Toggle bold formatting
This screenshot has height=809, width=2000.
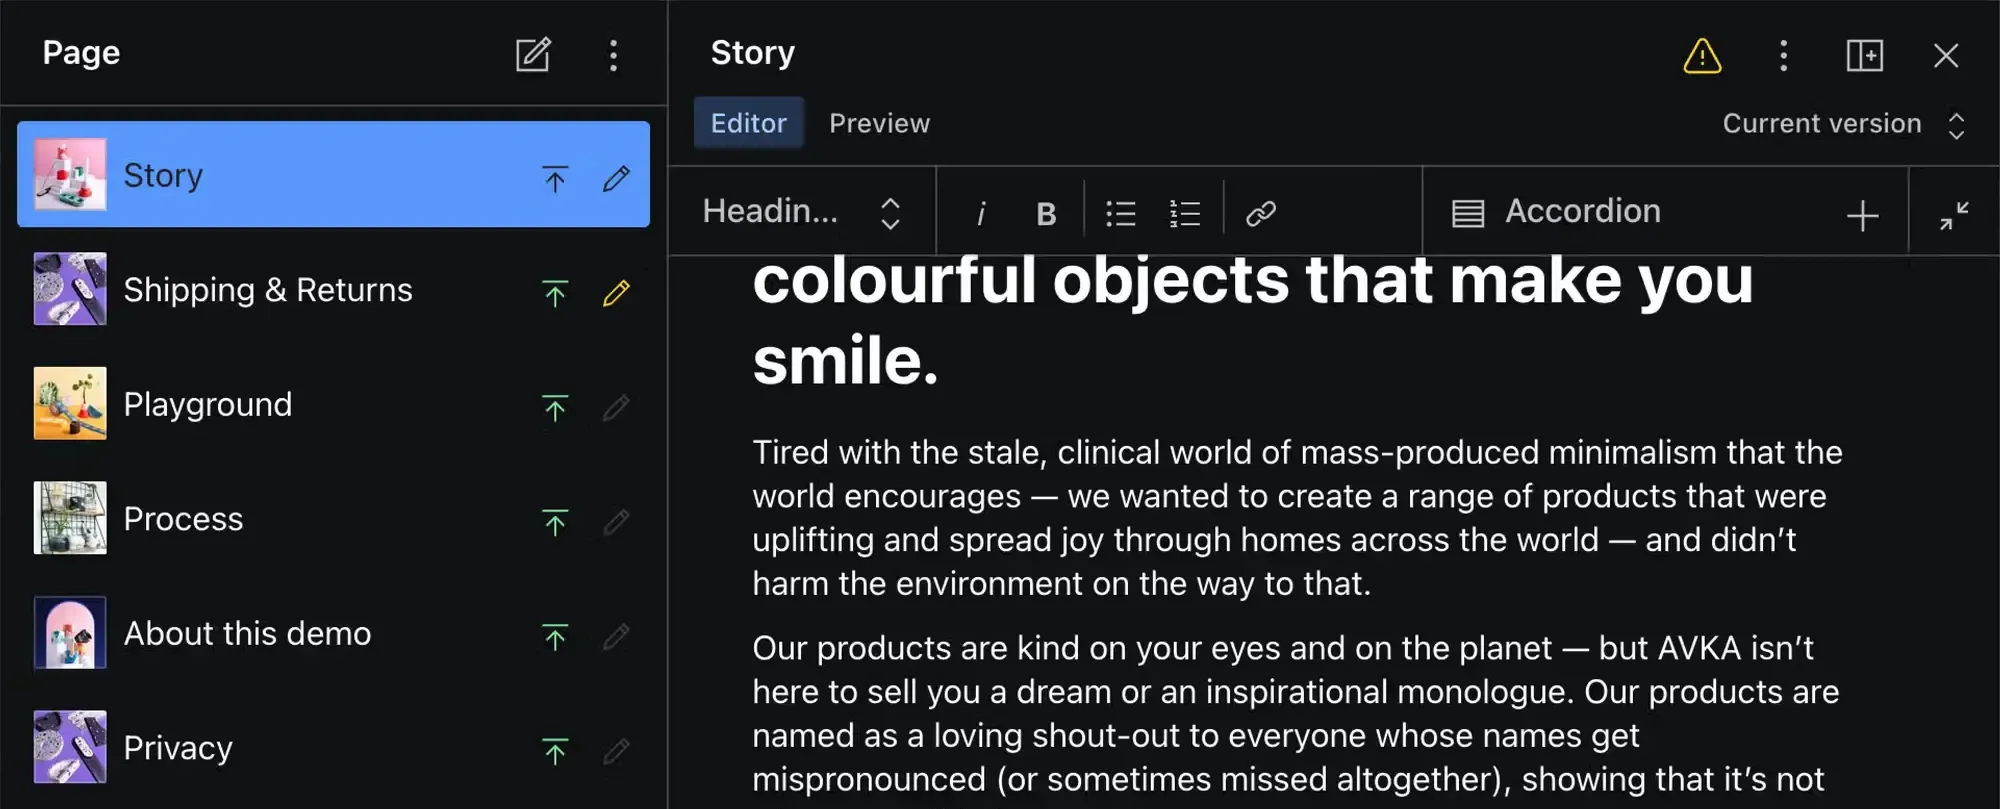1046,213
